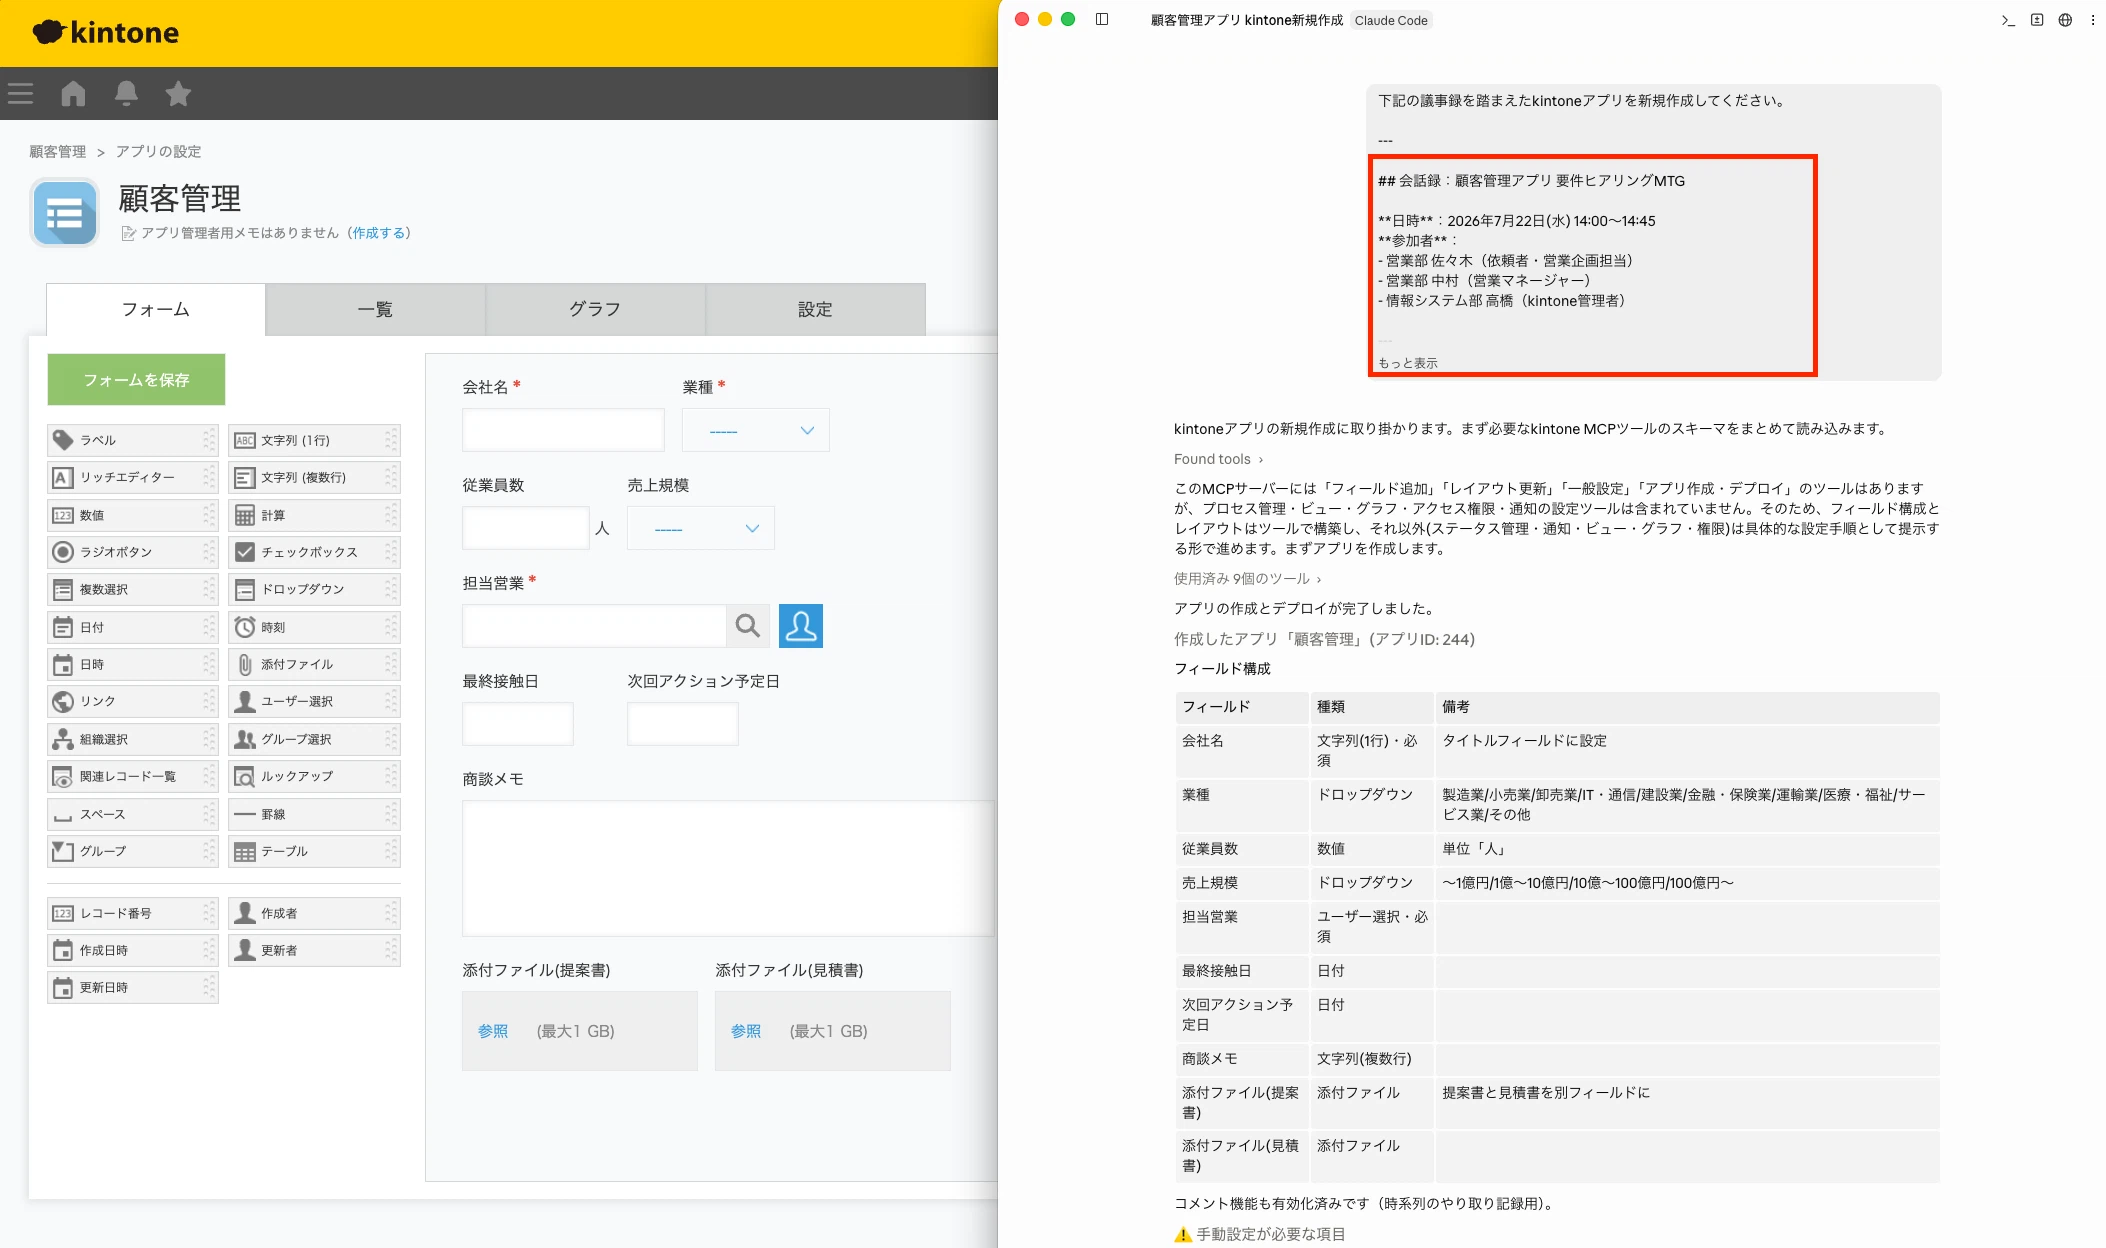Switch to the フォーム tab

(x=155, y=309)
